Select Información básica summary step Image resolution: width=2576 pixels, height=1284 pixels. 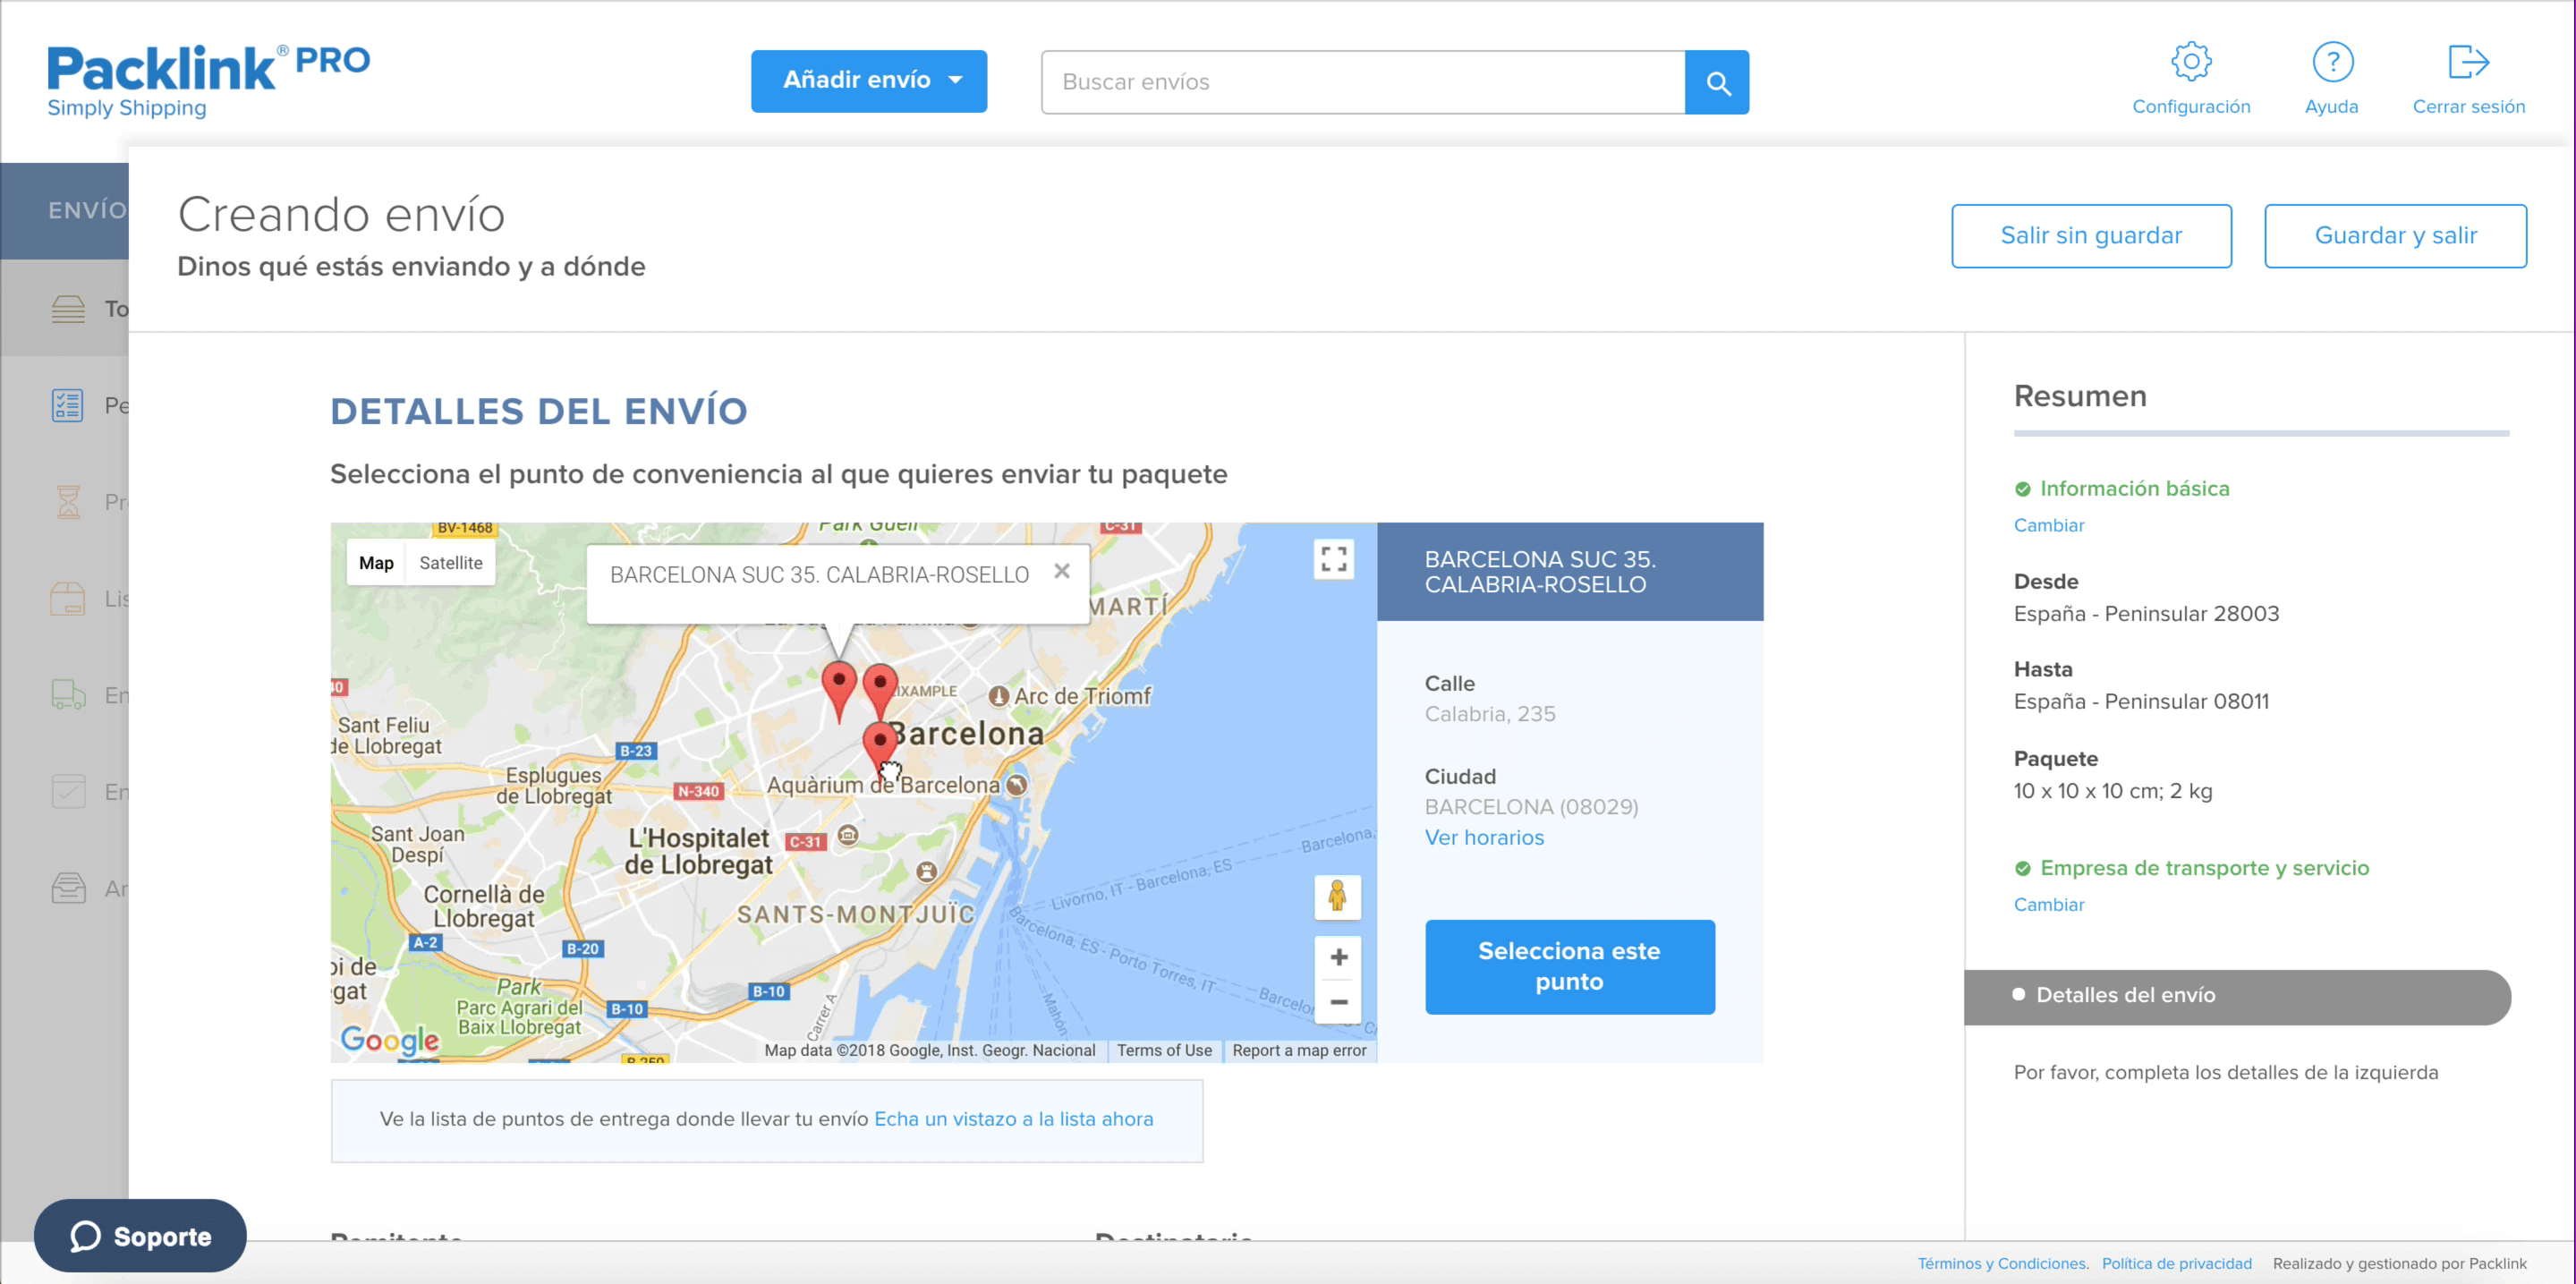coord(2122,489)
